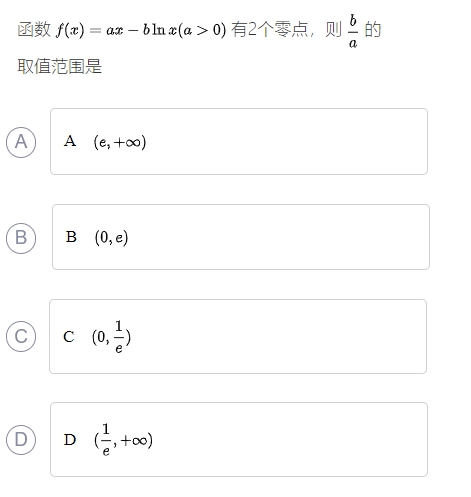Click the text 取值范围是
This screenshot has width=471, height=497.
click(59, 66)
